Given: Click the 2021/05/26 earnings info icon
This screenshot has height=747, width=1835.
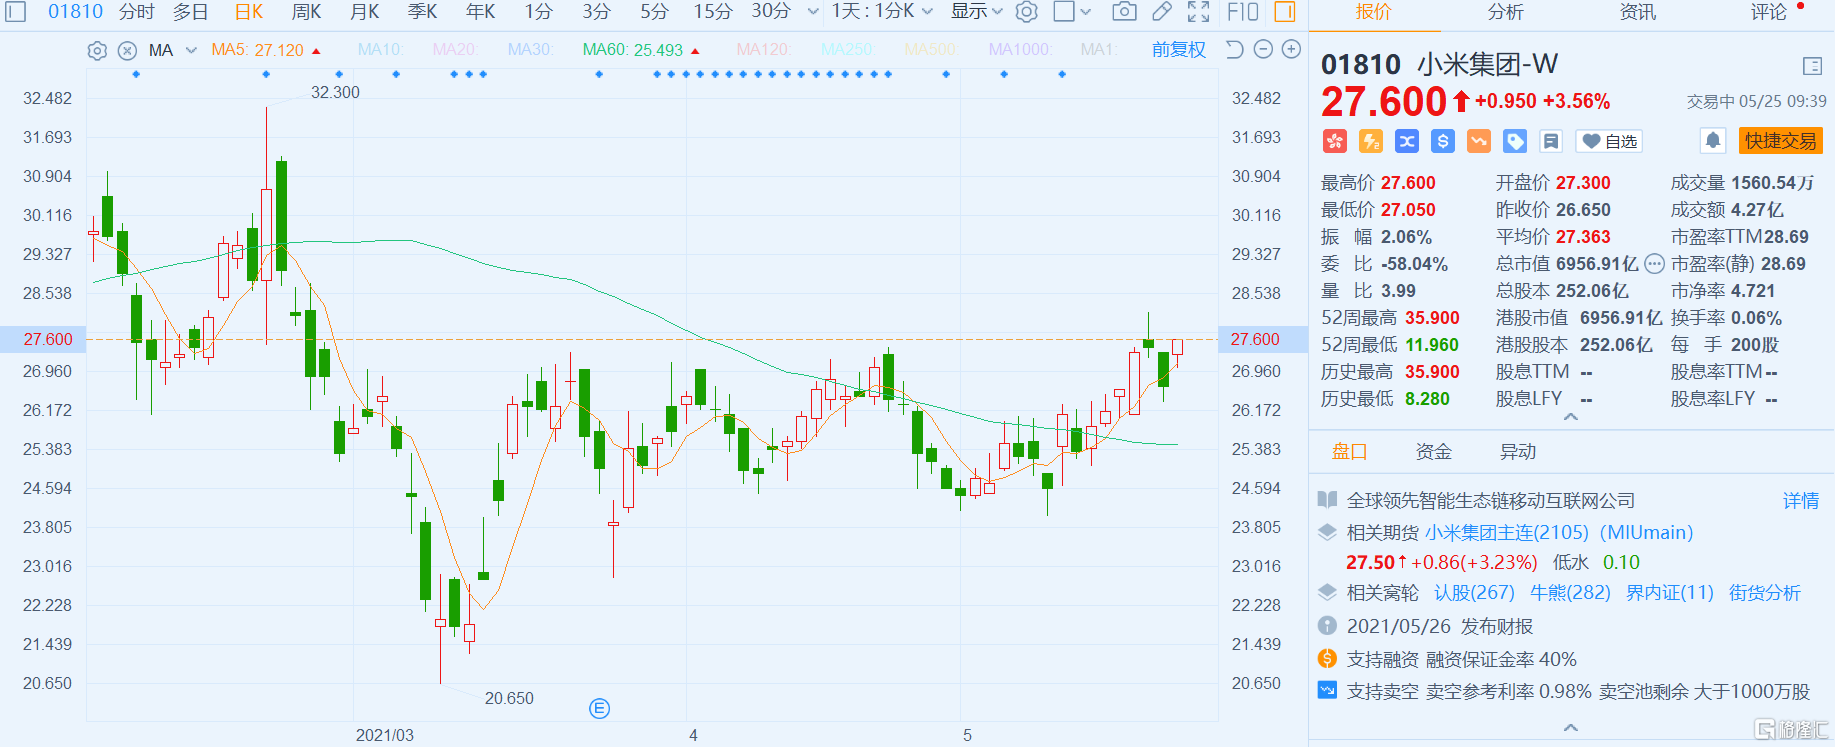Looking at the screenshot, I should (1327, 626).
